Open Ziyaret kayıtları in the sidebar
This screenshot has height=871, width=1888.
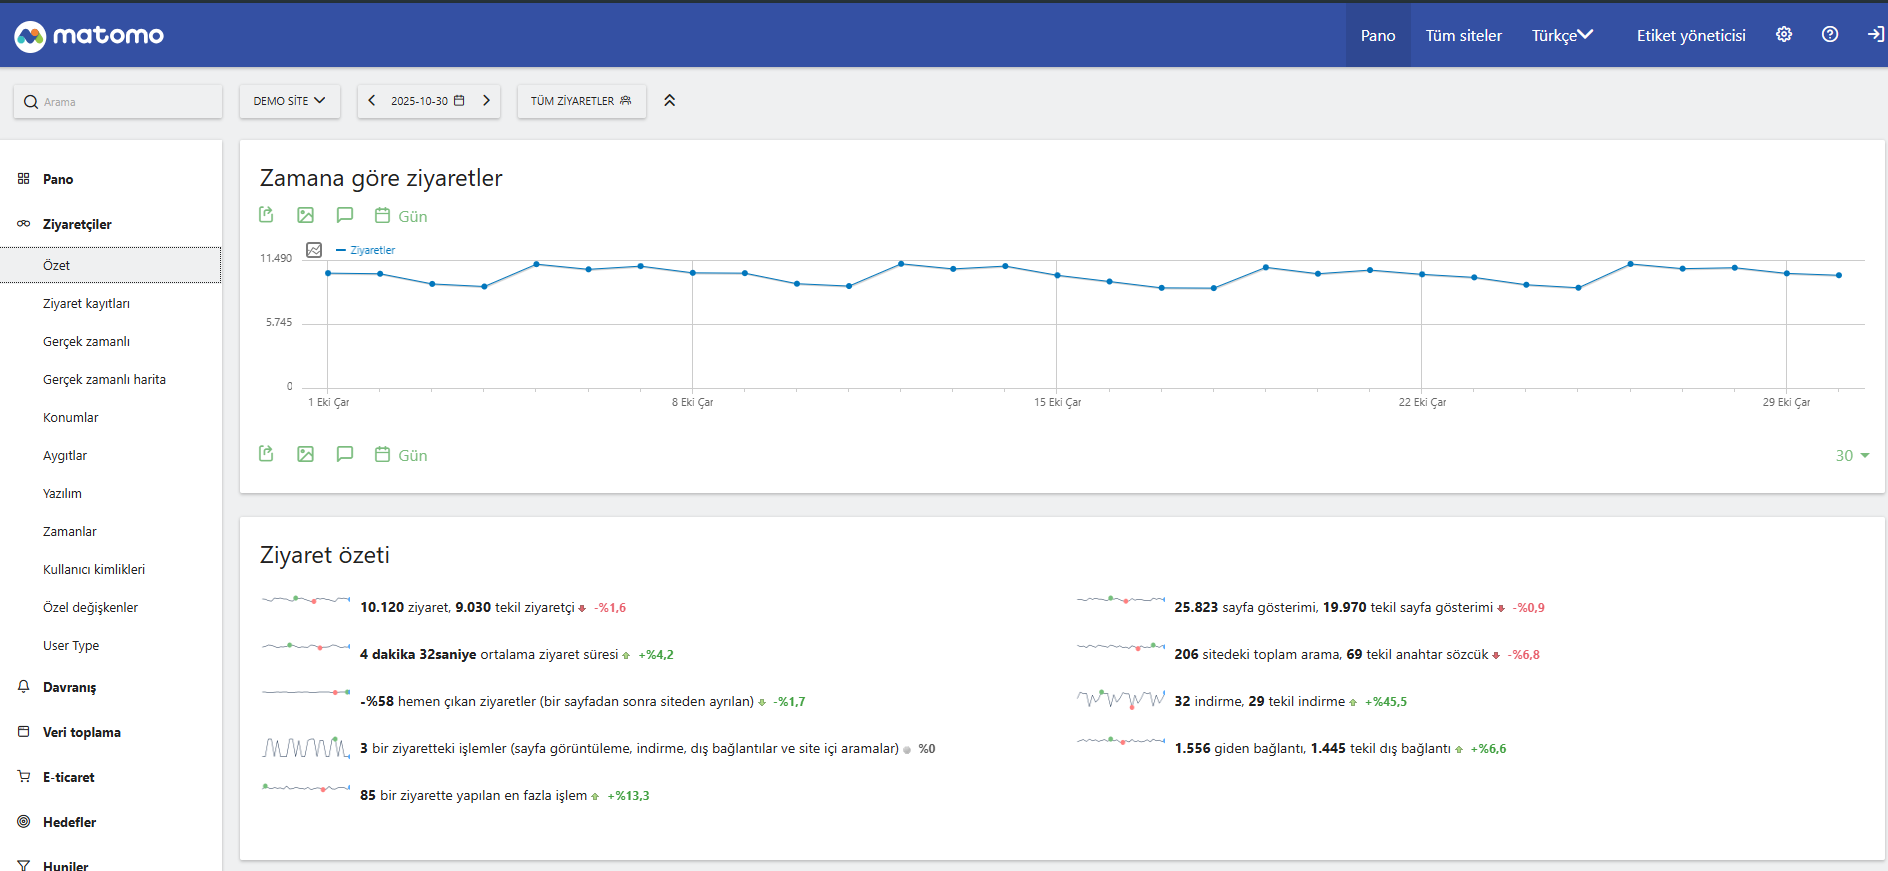[86, 304]
